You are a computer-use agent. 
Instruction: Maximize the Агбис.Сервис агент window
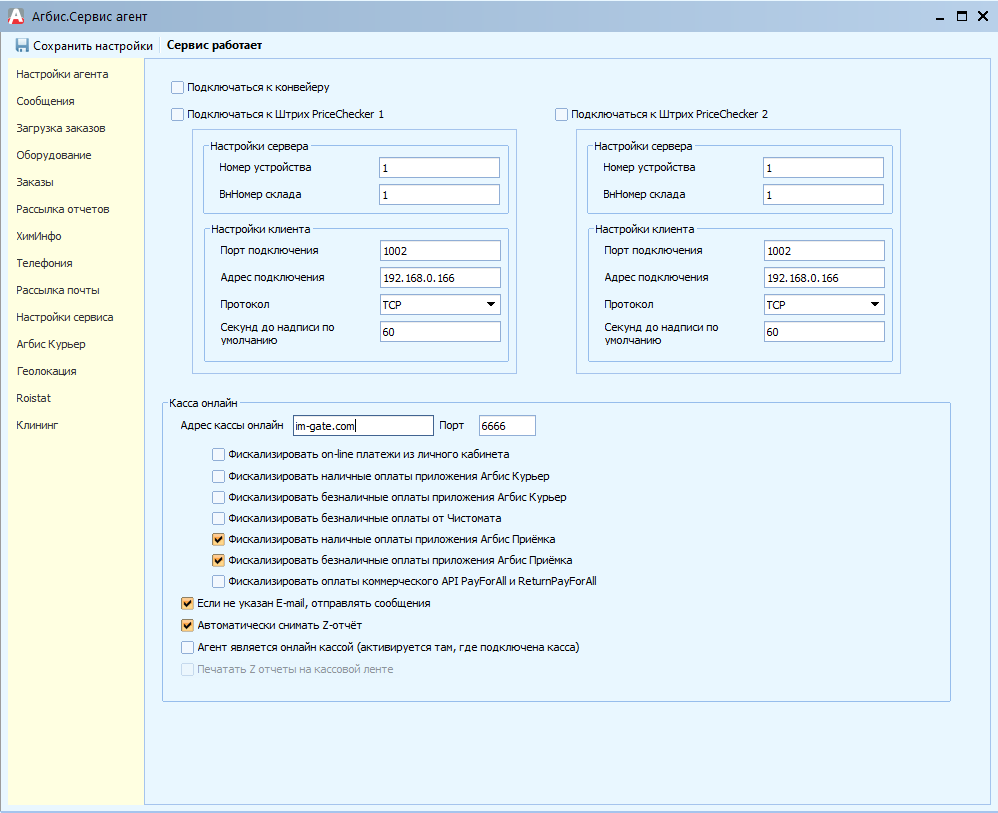962,17
